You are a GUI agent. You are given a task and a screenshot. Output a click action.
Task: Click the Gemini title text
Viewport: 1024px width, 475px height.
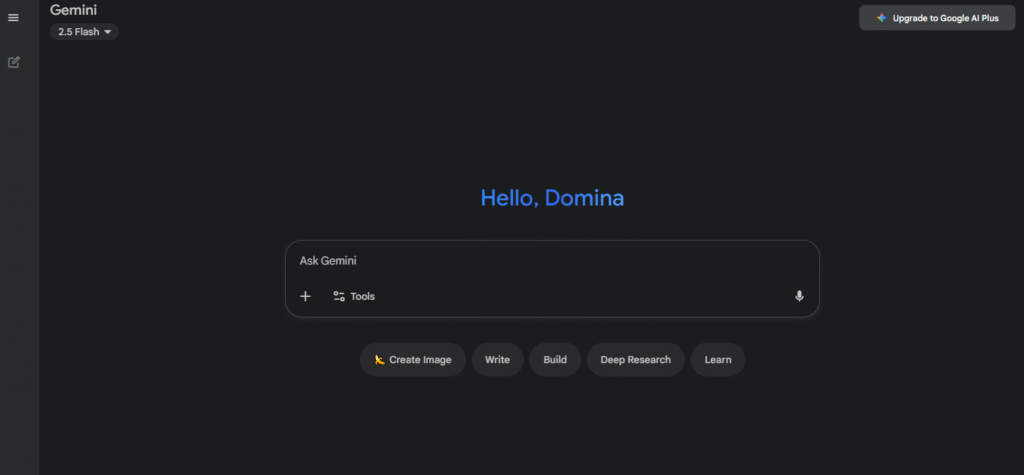pos(74,10)
